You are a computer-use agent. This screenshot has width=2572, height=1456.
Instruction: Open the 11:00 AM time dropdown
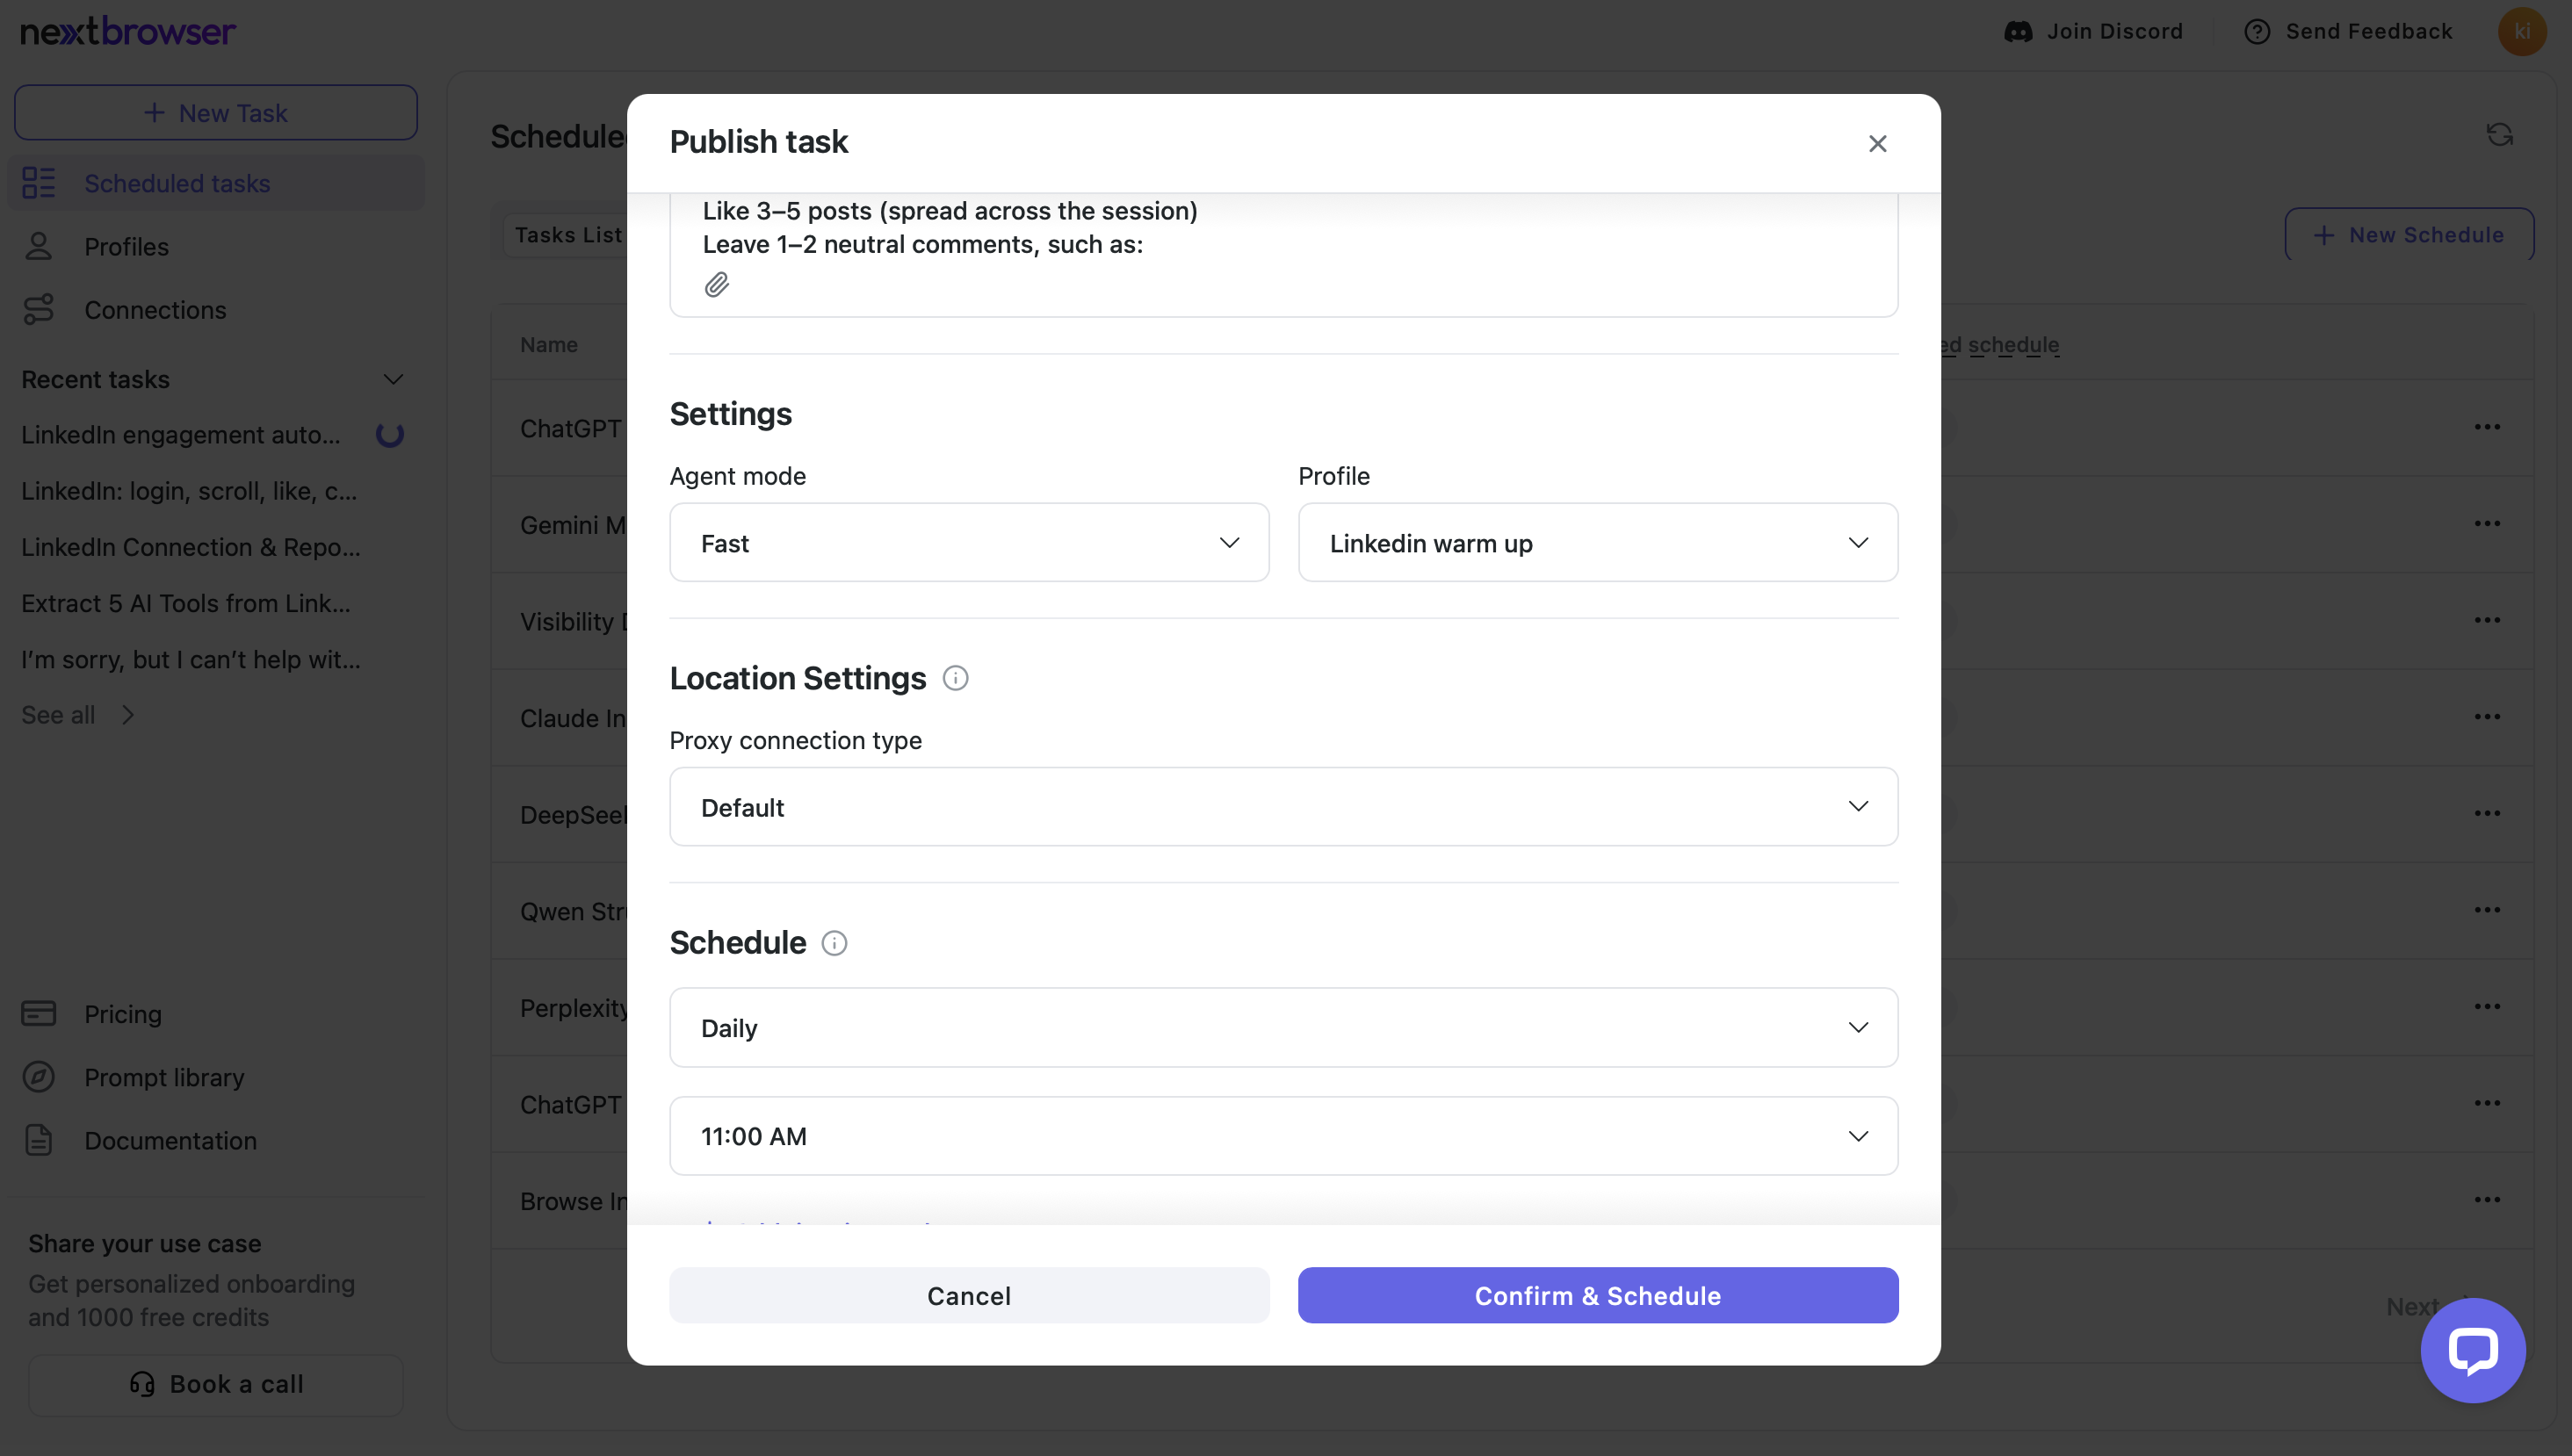tap(1283, 1136)
